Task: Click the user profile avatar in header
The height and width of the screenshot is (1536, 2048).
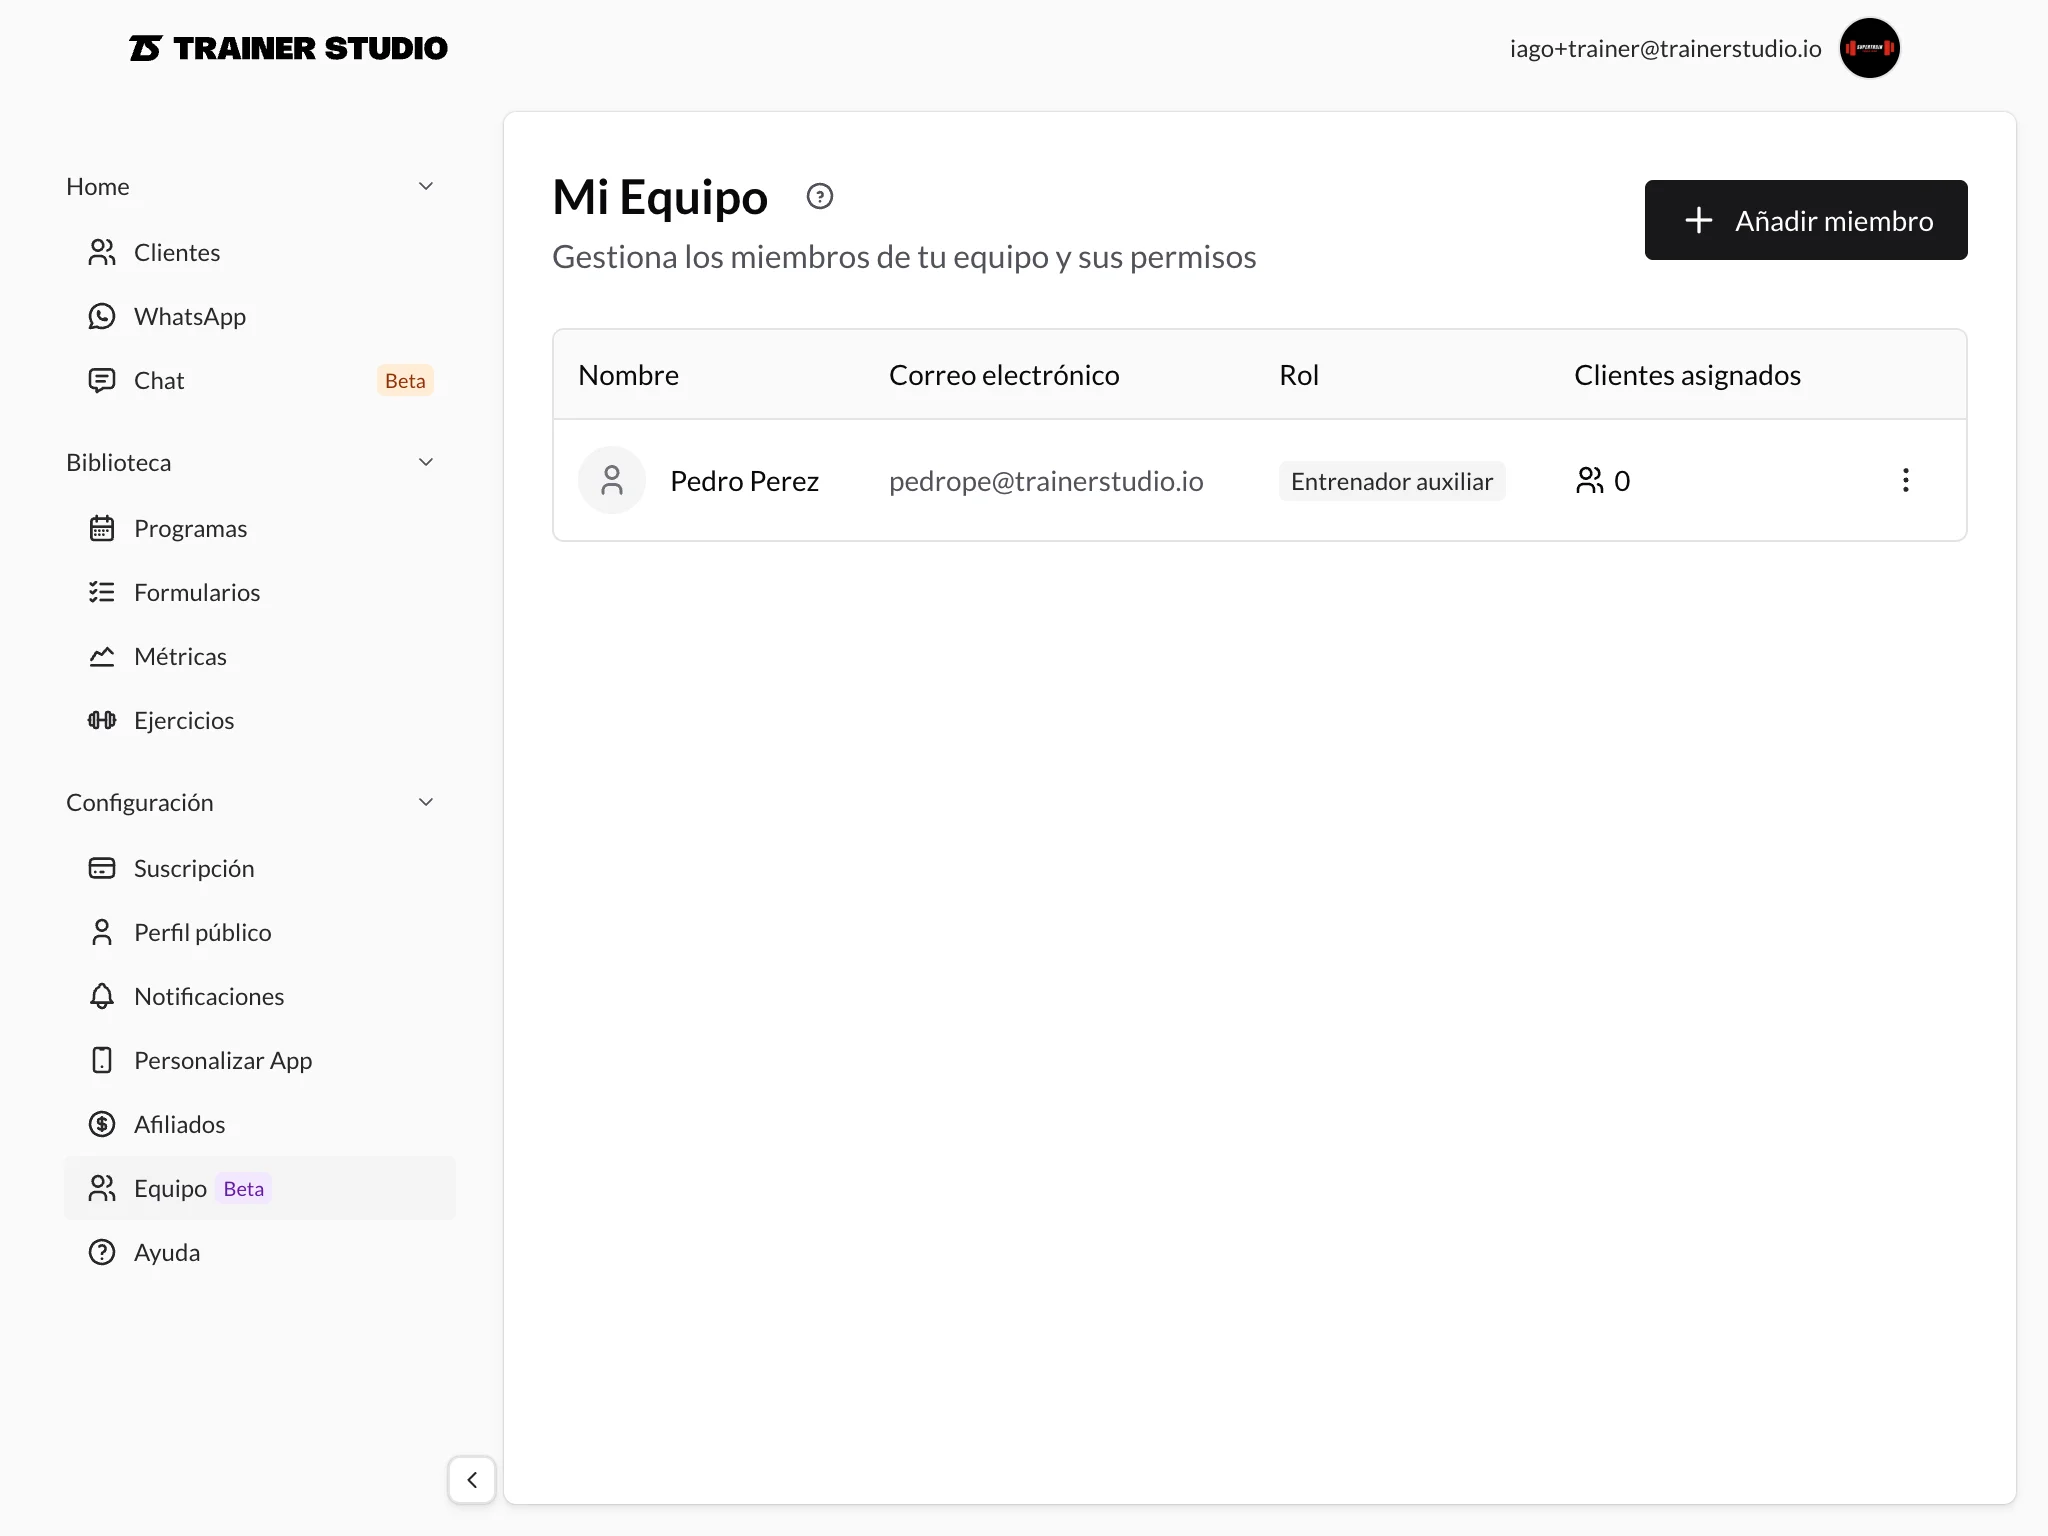Action: [x=1869, y=48]
